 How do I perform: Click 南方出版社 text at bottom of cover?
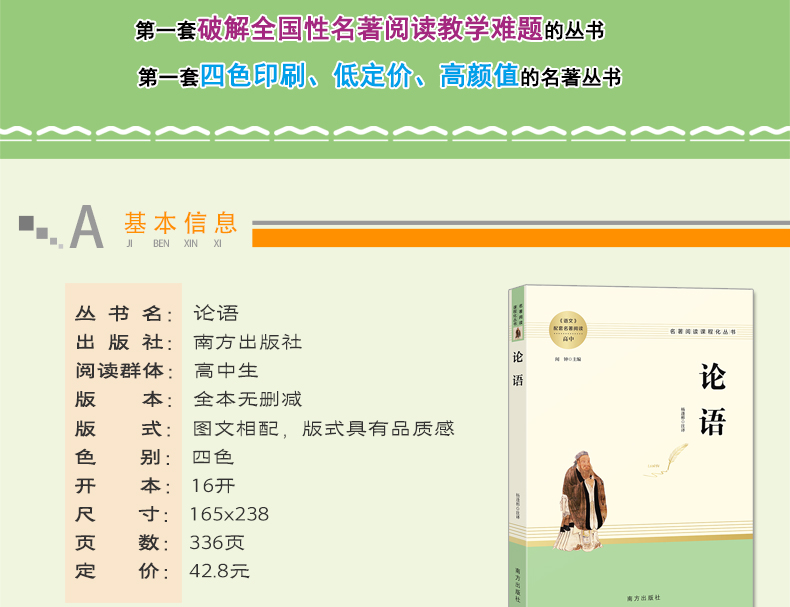point(643,598)
